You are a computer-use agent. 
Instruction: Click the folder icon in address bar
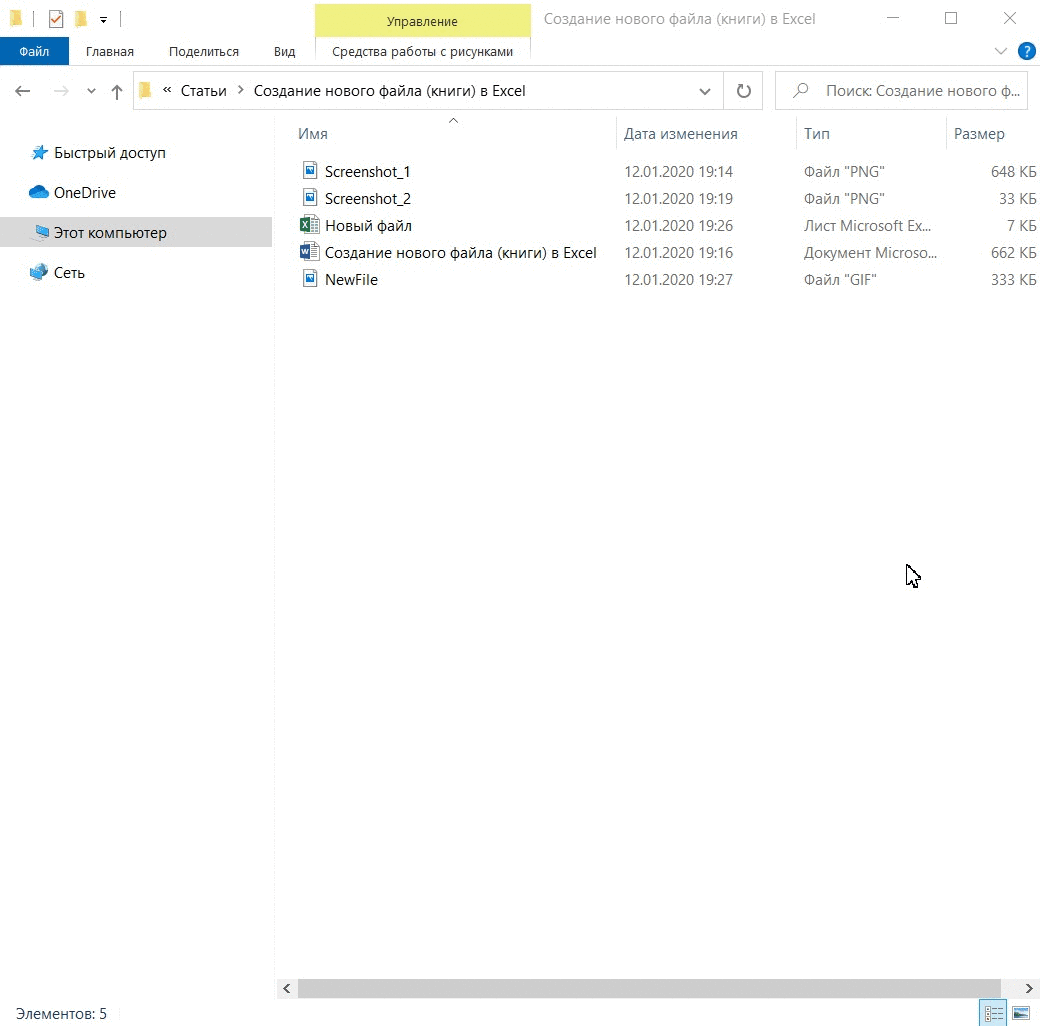(x=145, y=90)
